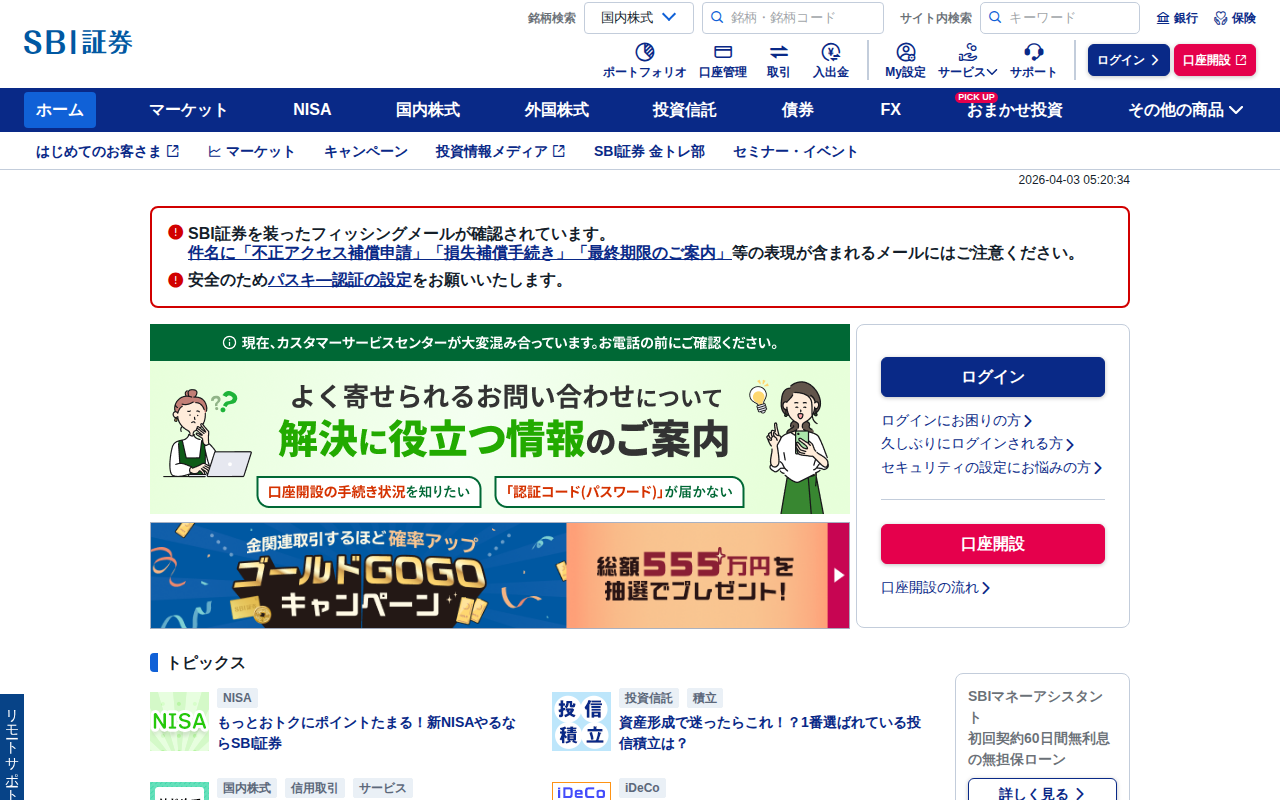
Task: Open the リモートサポート side tab
Action: pyautogui.click(x=12, y=748)
